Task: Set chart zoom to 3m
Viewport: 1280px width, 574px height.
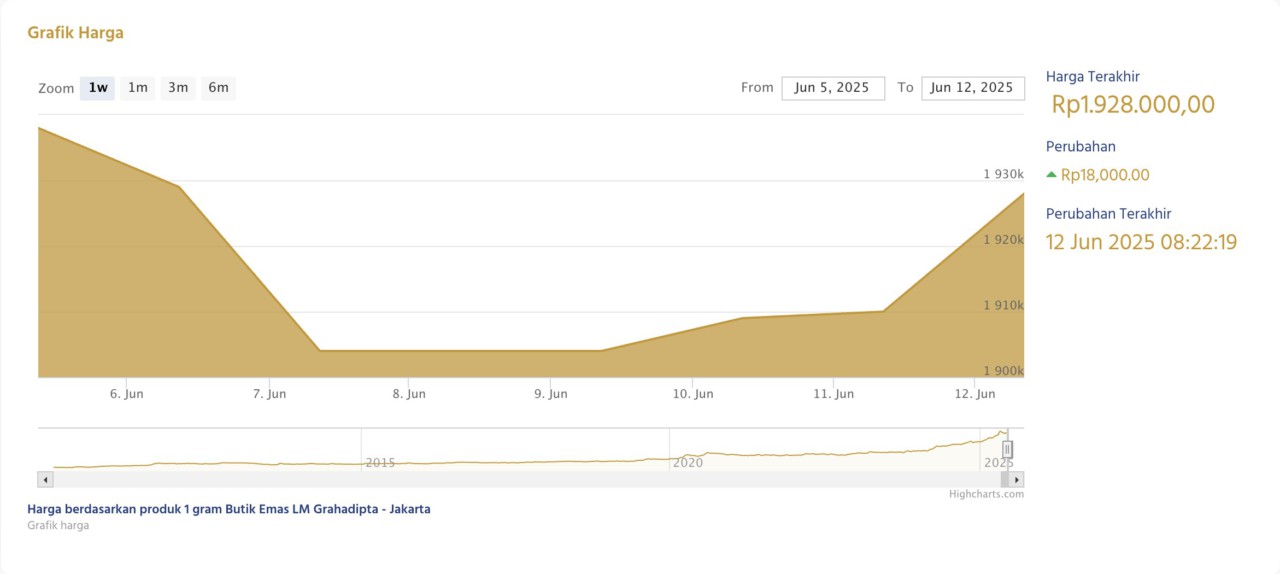Action: pyautogui.click(x=178, y=88)
